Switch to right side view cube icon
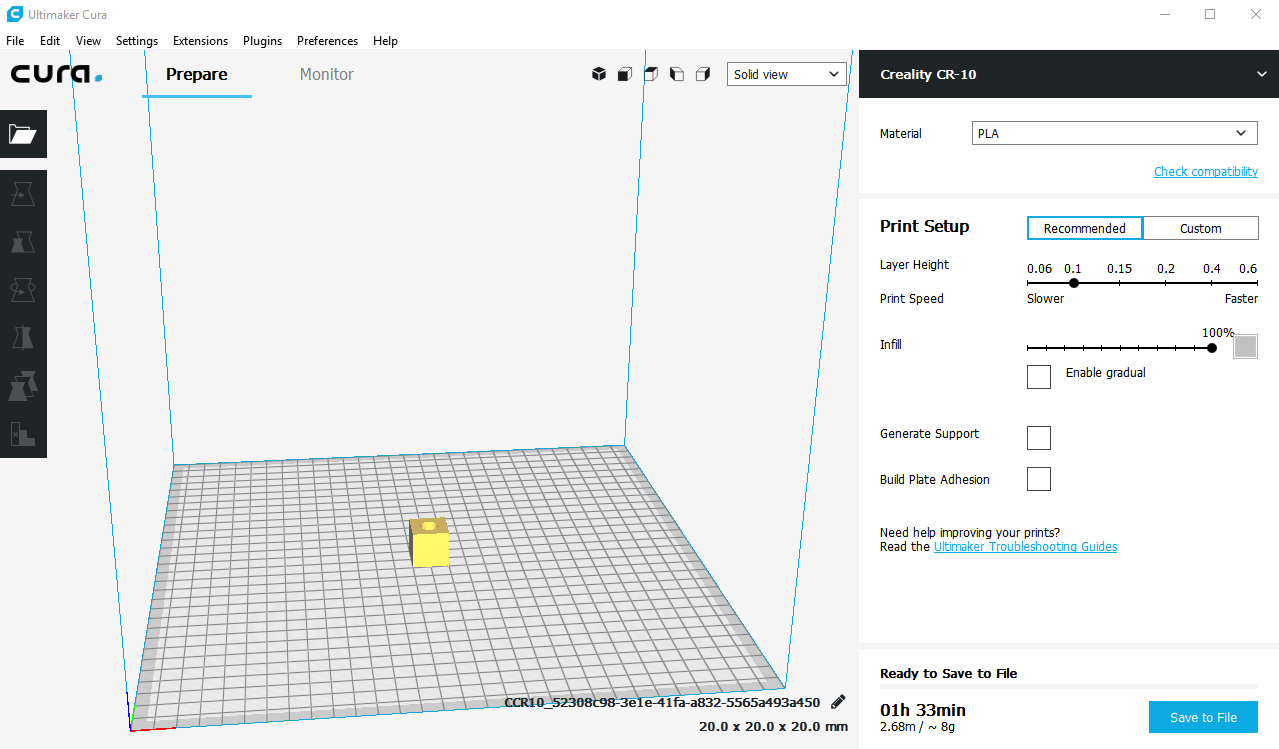1279x749 pixels. (x=703, y=74)
